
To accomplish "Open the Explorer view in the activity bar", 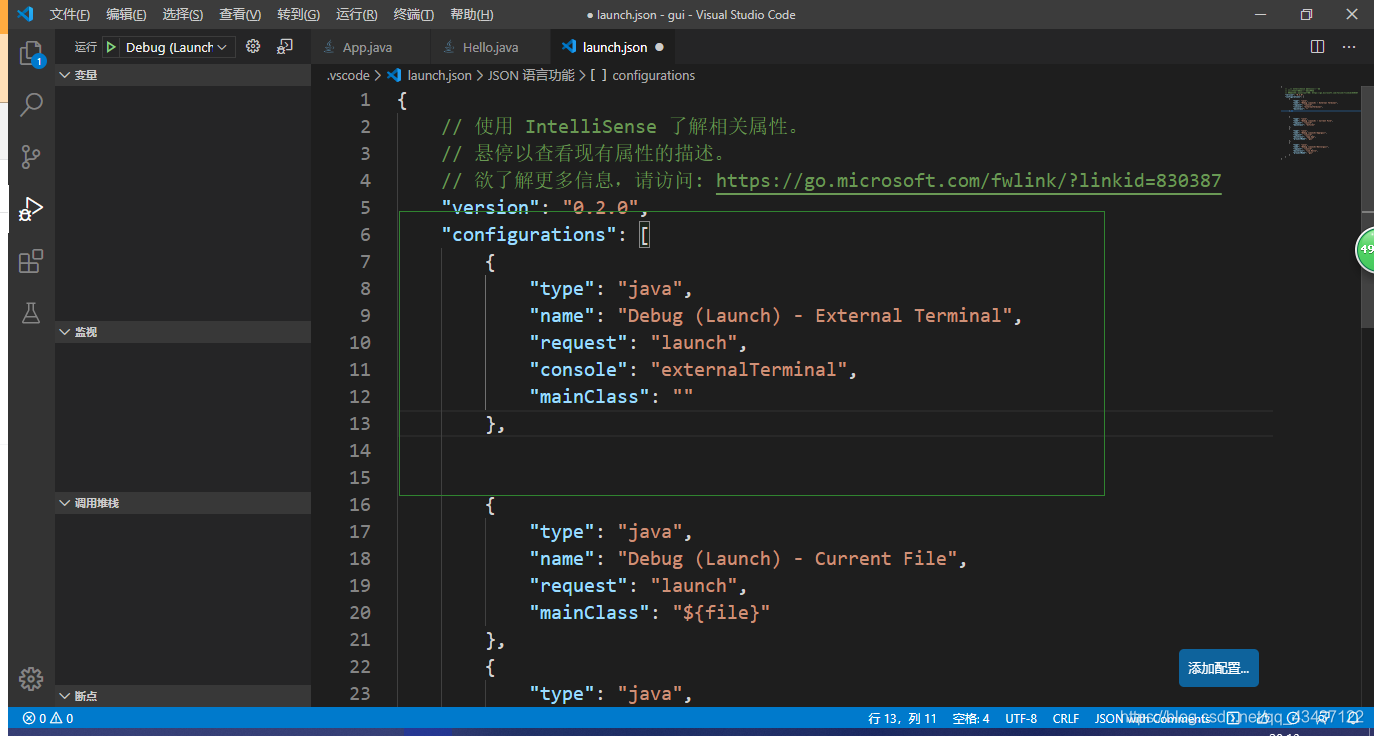I will (x=31, y=53).
